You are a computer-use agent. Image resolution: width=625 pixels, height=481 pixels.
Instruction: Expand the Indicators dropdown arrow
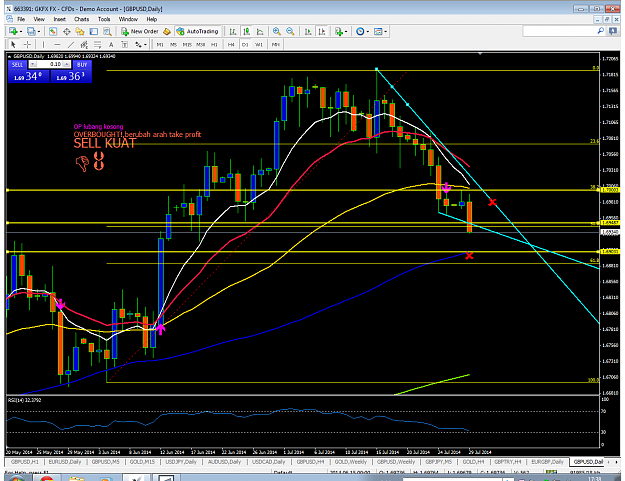(346, 31)
